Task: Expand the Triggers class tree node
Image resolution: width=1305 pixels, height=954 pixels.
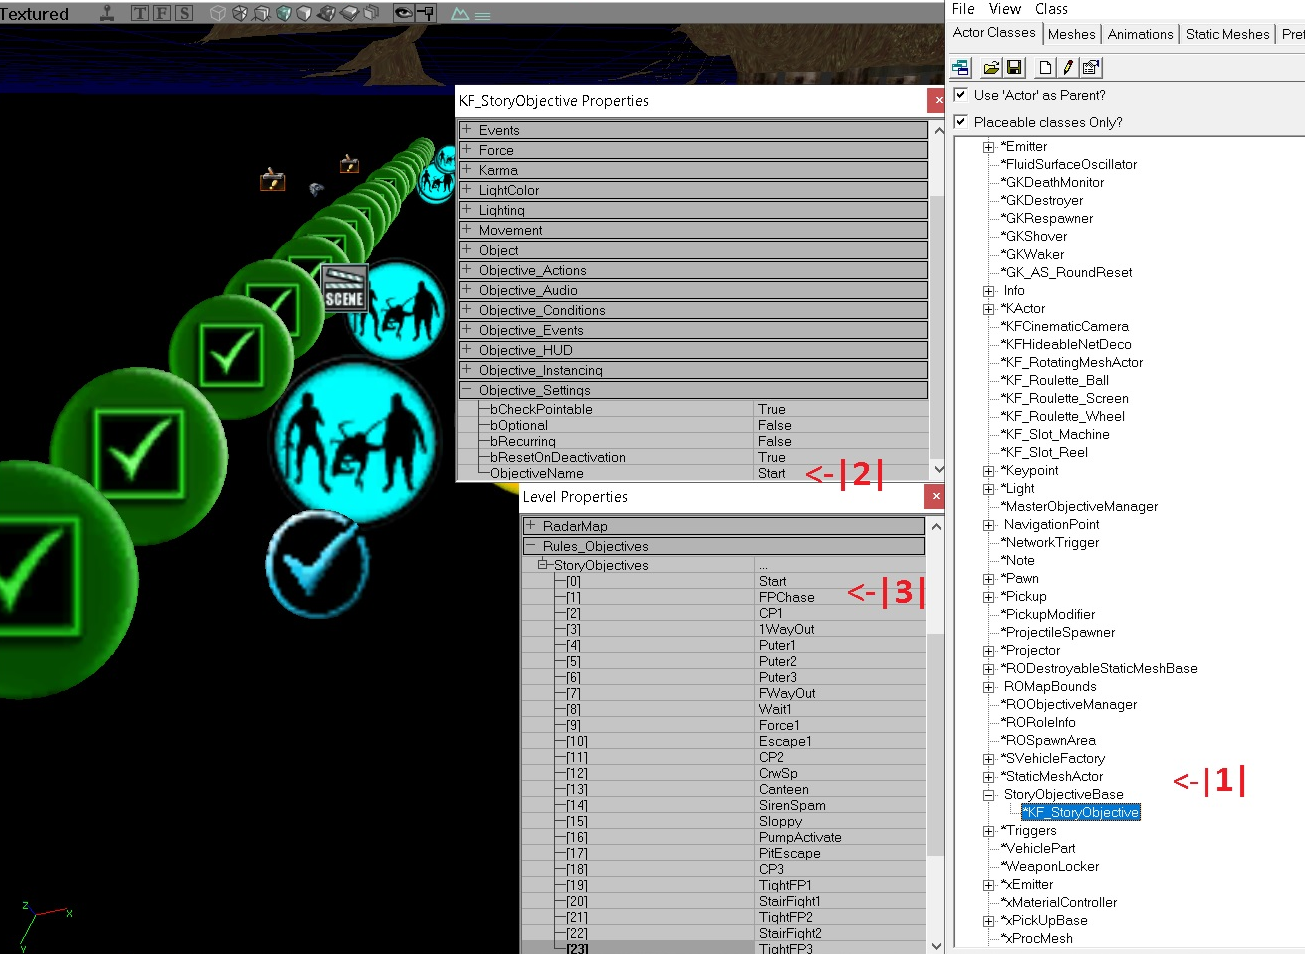Action: (989, 831)
